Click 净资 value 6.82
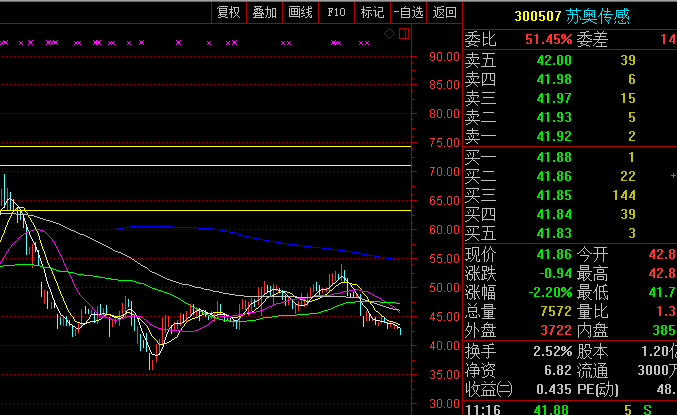This screenshot has height=415, width=677. click(x=559, y=371)
